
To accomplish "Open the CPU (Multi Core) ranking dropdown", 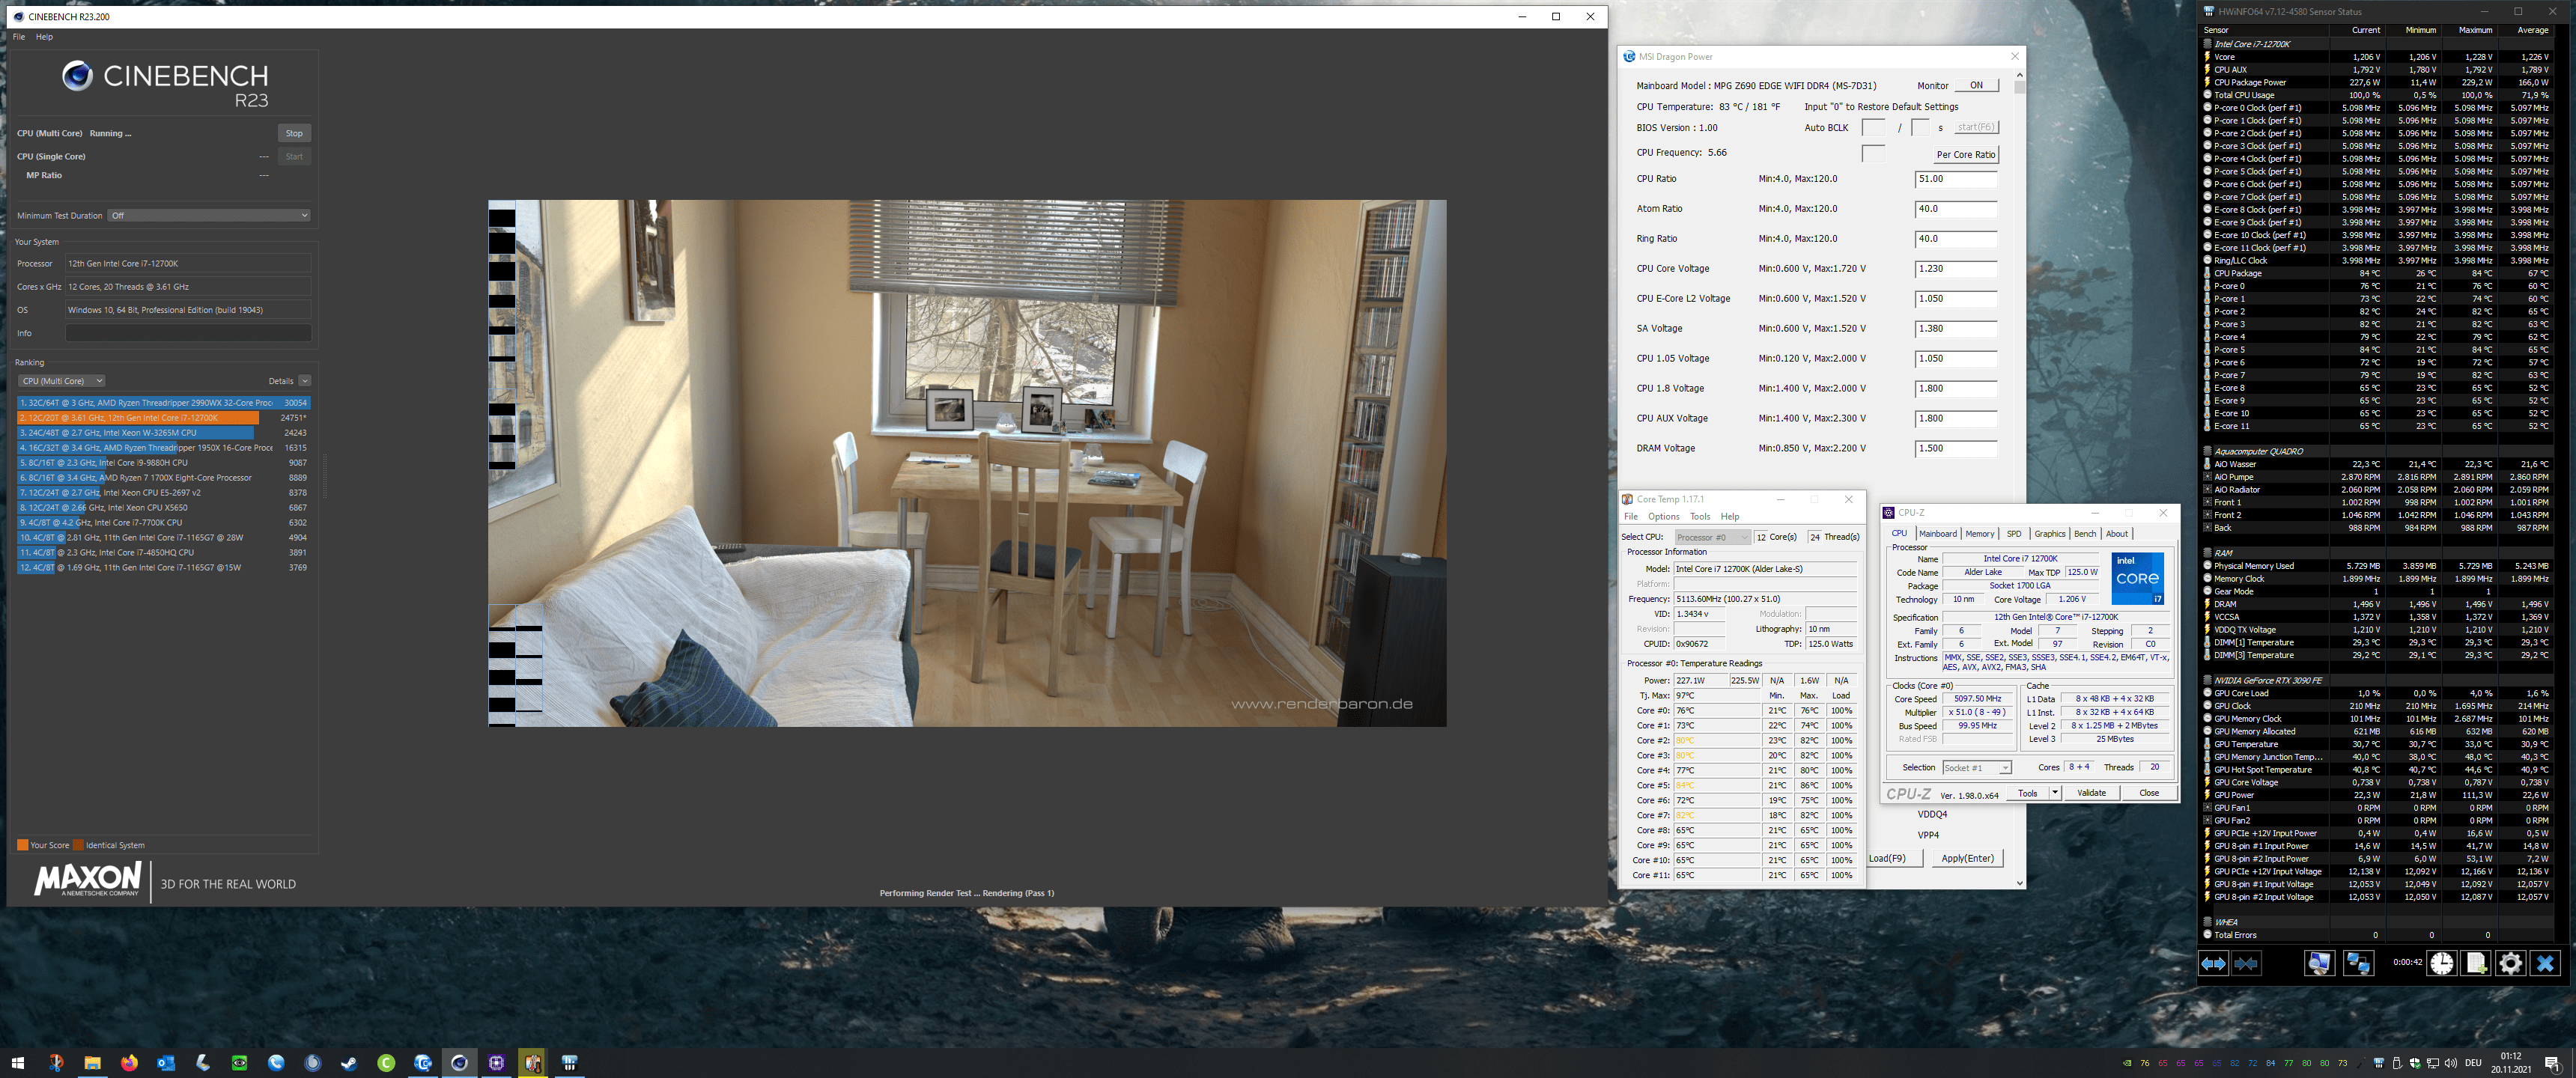I will (x=61, y=381).
